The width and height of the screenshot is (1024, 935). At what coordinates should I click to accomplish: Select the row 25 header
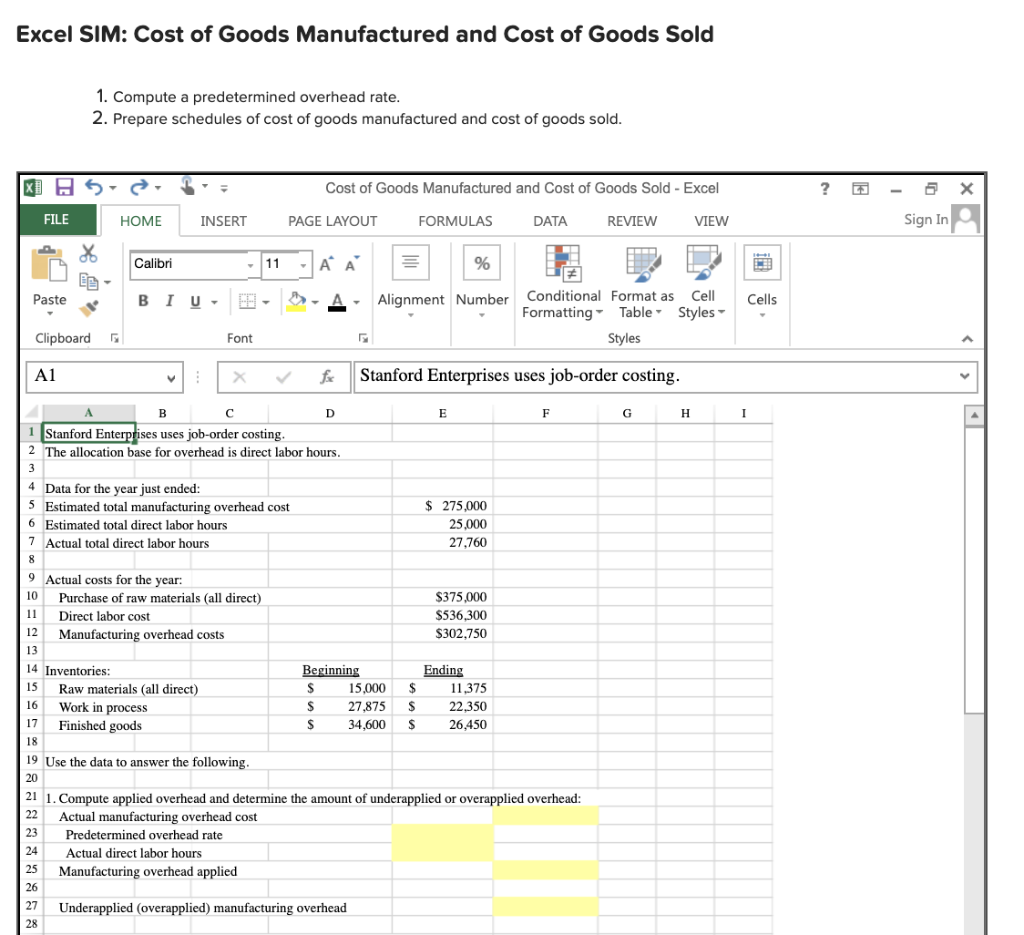(31, 869)
